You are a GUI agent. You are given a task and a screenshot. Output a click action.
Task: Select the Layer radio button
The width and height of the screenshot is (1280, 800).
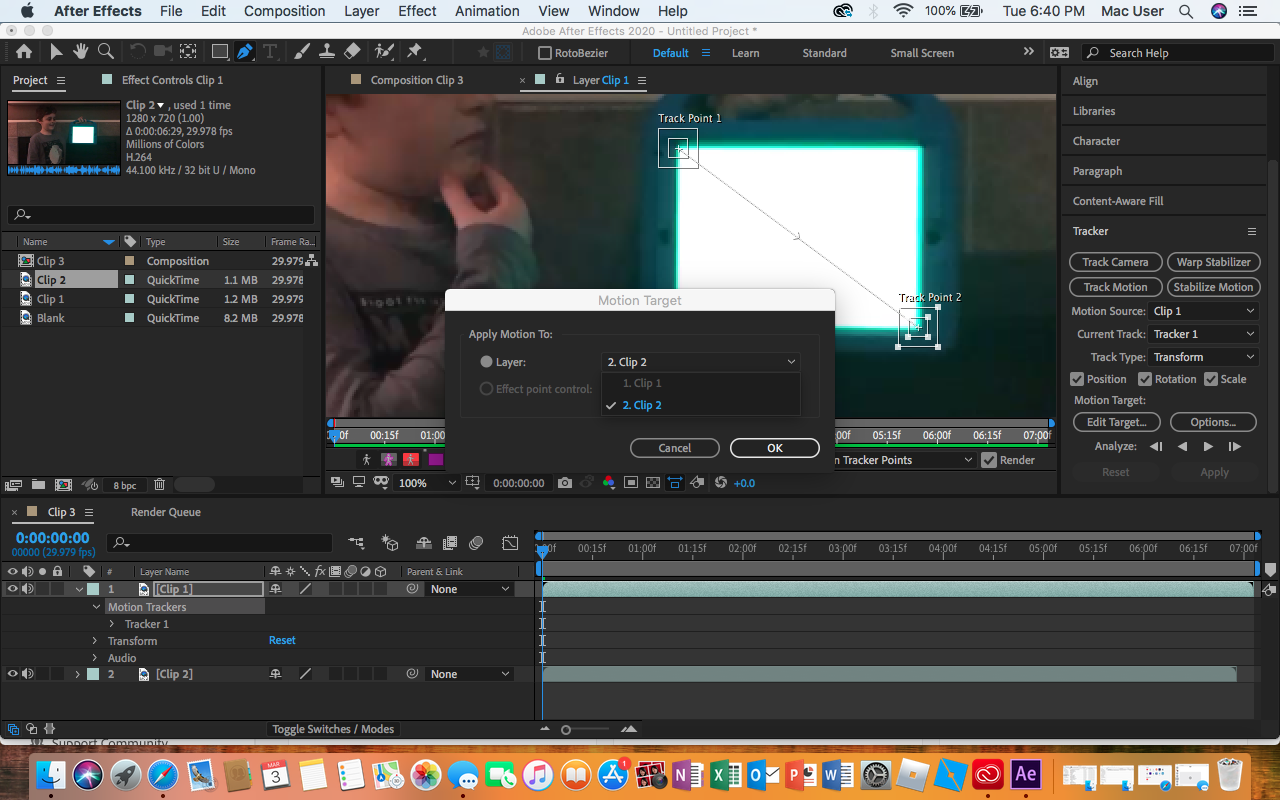[x=487, y=362]
